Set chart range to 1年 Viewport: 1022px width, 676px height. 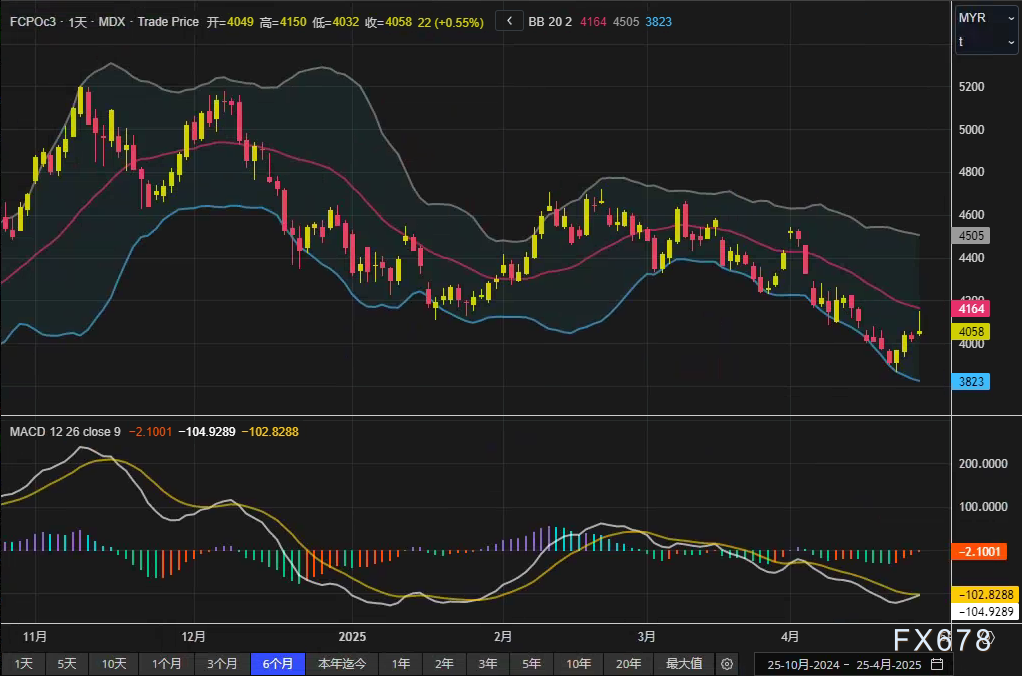[x=400, y=664]
